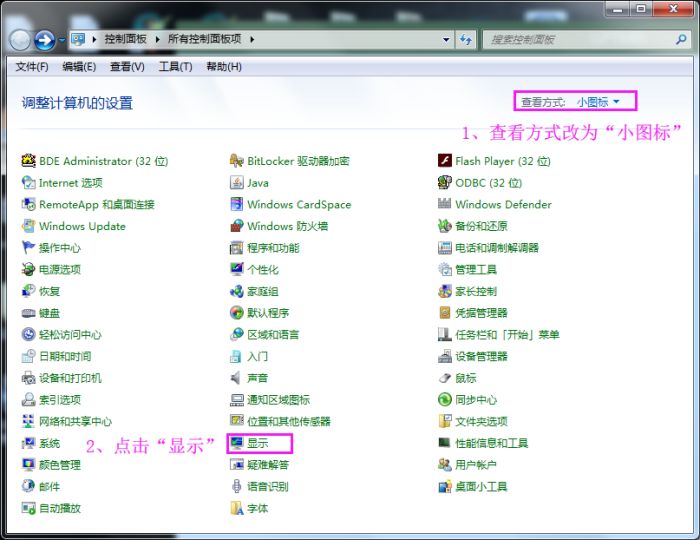The image size is (700, 540).
Task: Open the Flash Player icon
Action: (446, 161)
